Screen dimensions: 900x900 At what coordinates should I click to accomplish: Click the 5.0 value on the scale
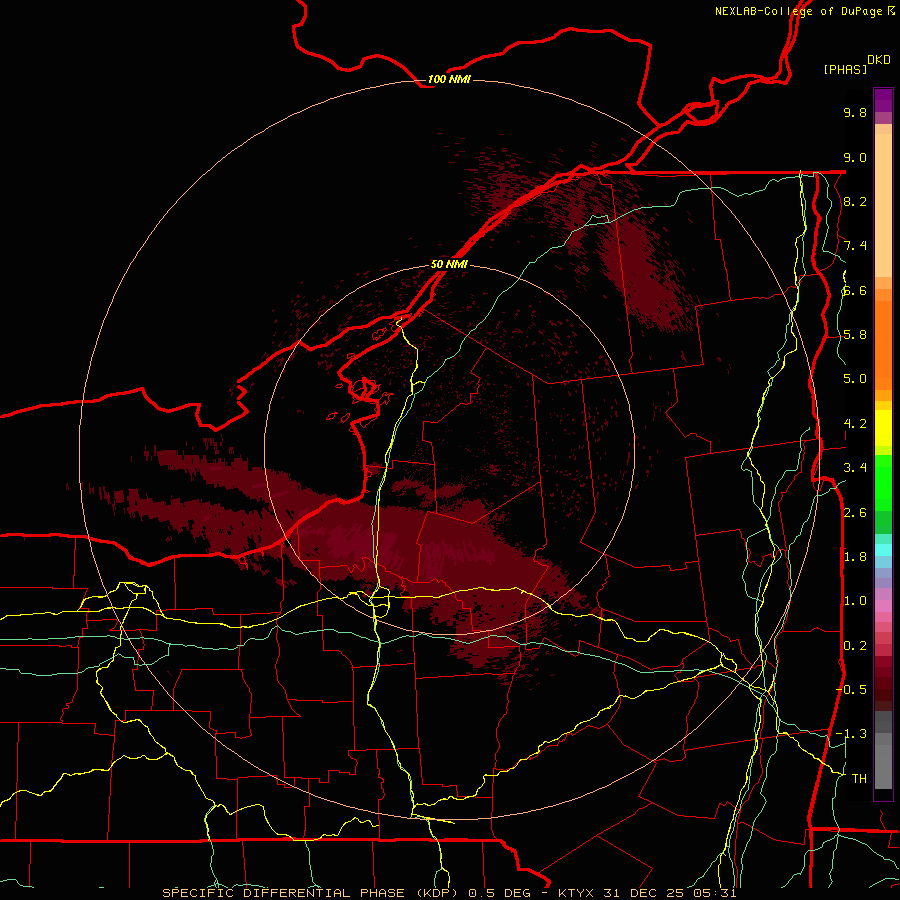[855, 379]
